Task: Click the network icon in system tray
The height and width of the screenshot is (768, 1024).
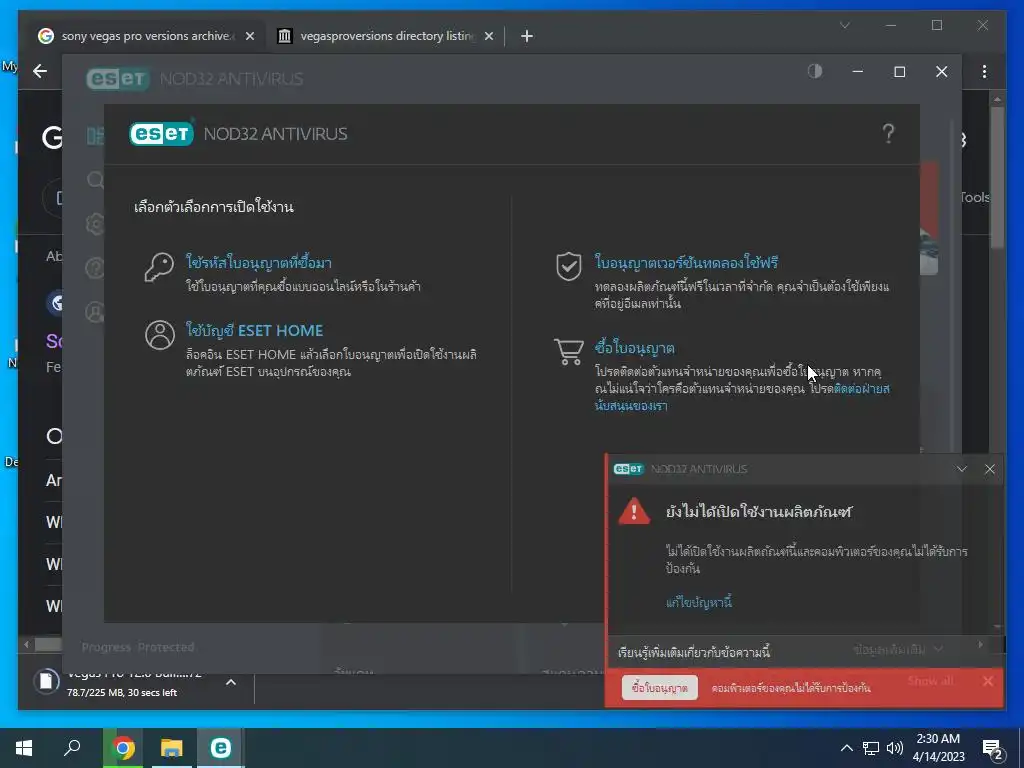Action: (x=871, y=748)
